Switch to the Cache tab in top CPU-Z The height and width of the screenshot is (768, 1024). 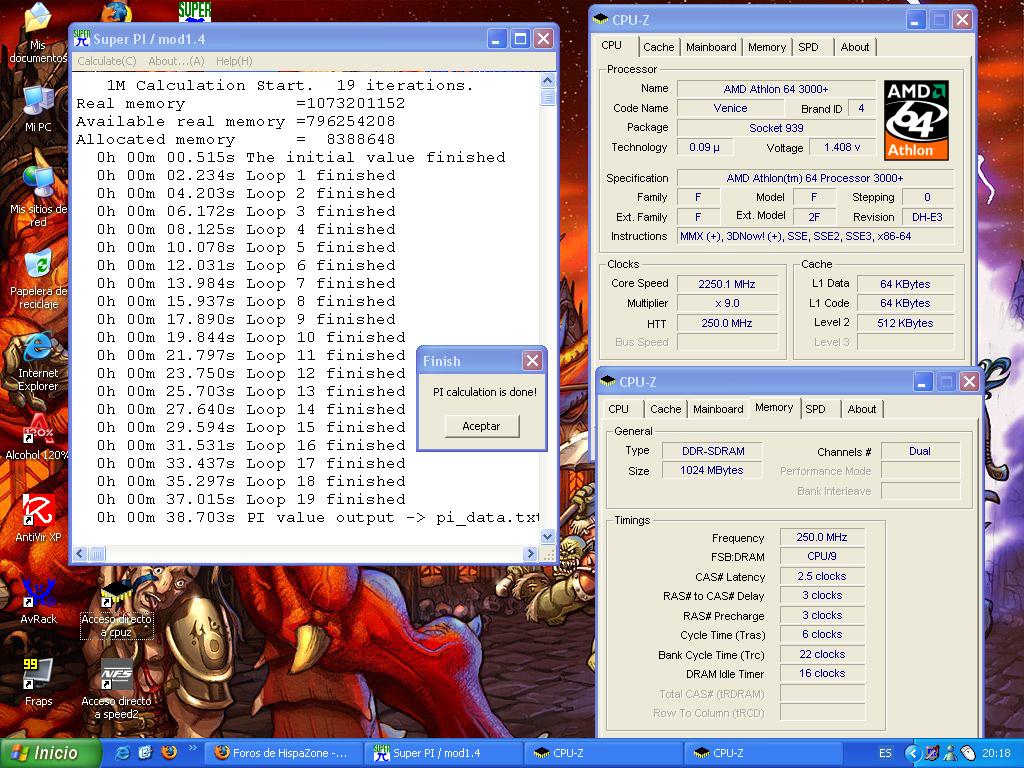click(x=658, y=47)
